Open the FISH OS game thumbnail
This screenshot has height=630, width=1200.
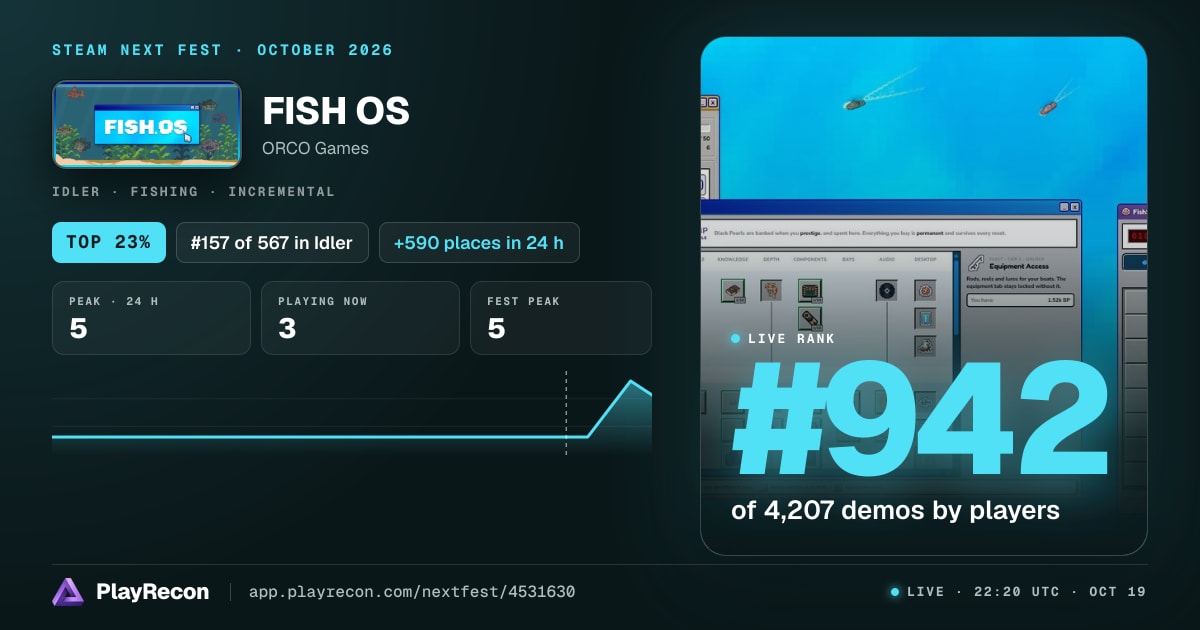click(x=147, y=124)
